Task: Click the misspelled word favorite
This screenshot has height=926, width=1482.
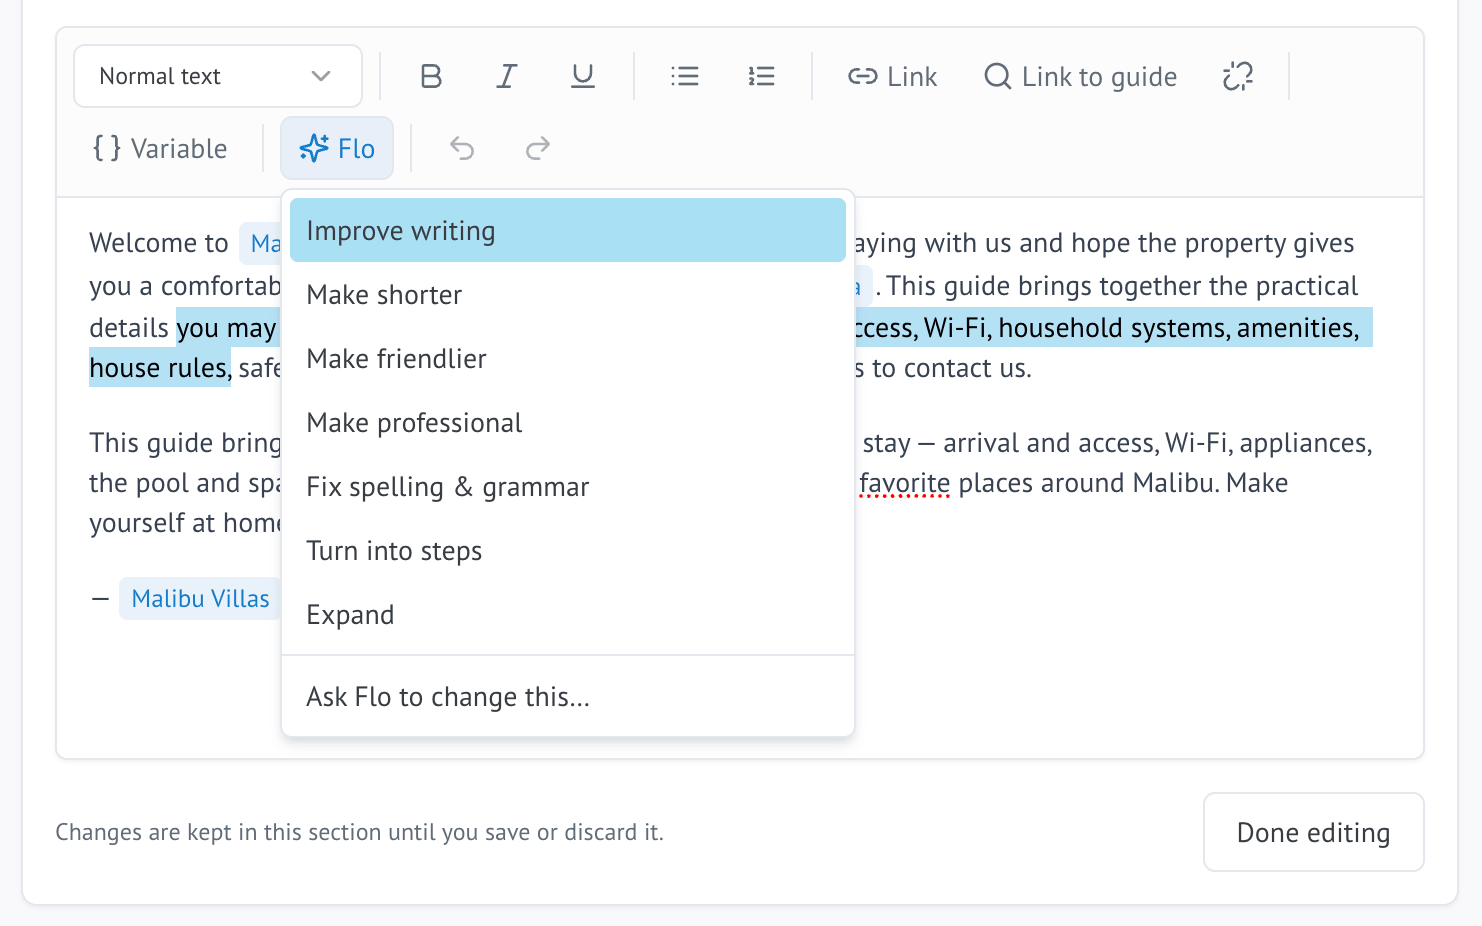Action: pos(905,483)
